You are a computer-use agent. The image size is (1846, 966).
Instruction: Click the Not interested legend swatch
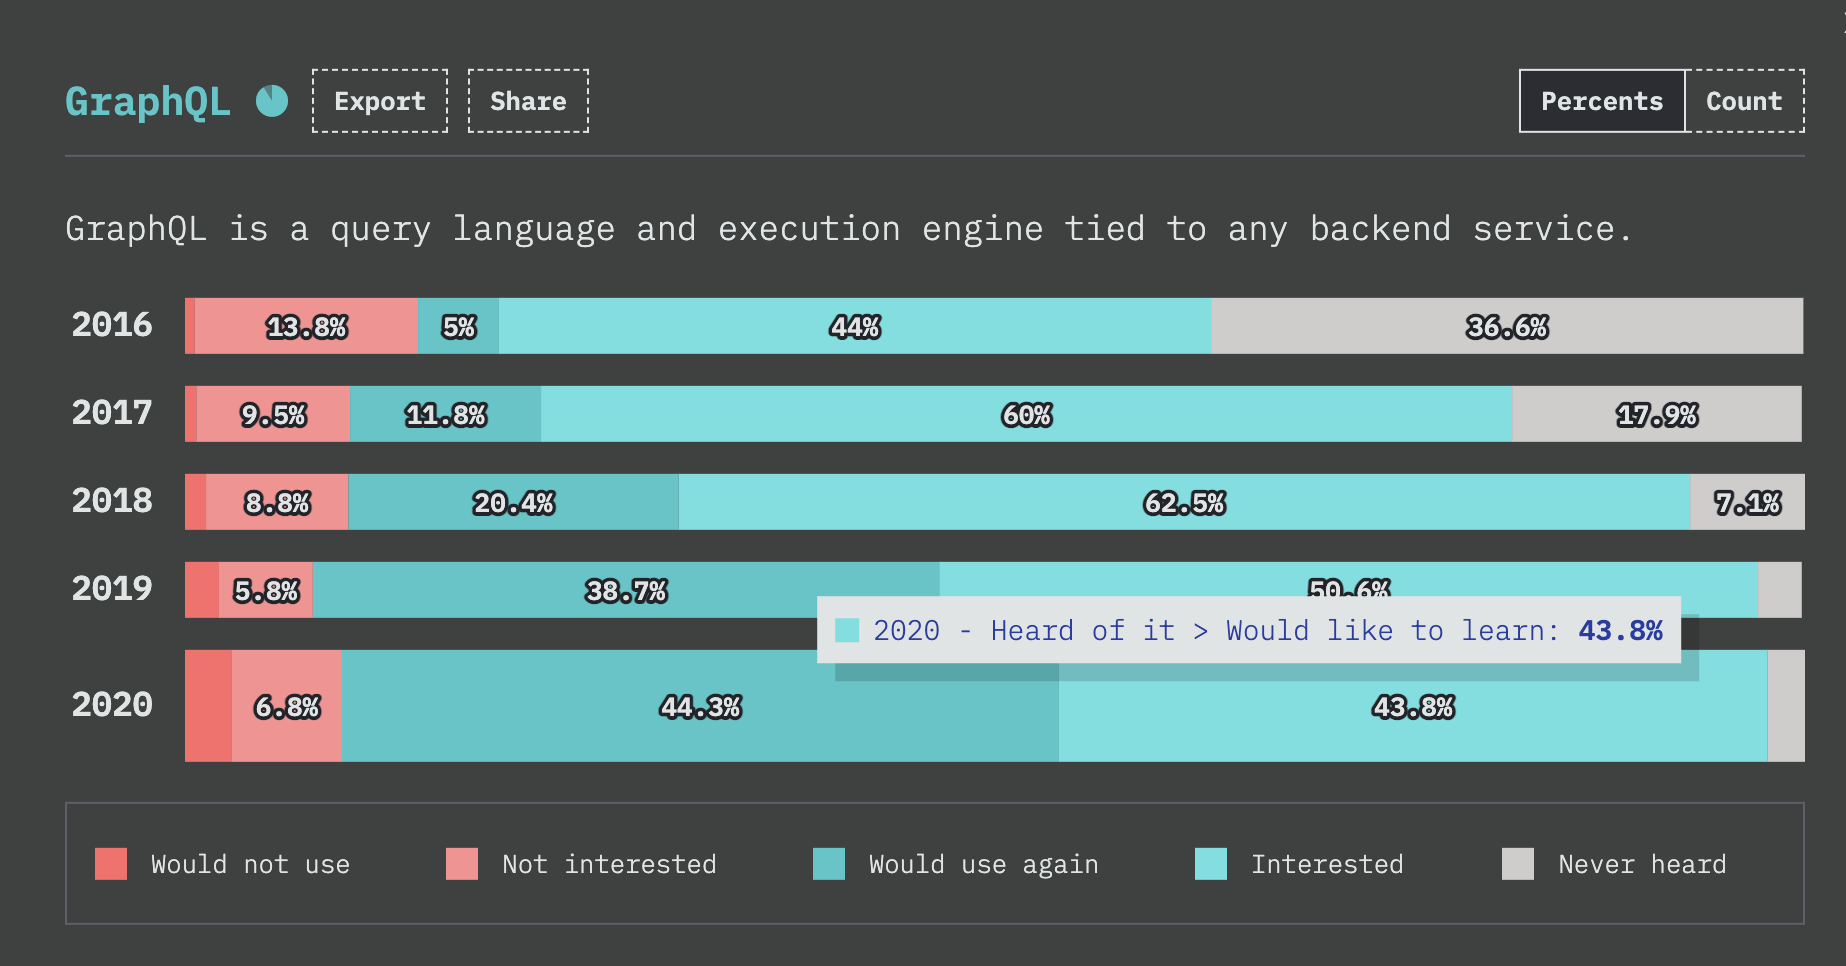click(x=462, y=864)
